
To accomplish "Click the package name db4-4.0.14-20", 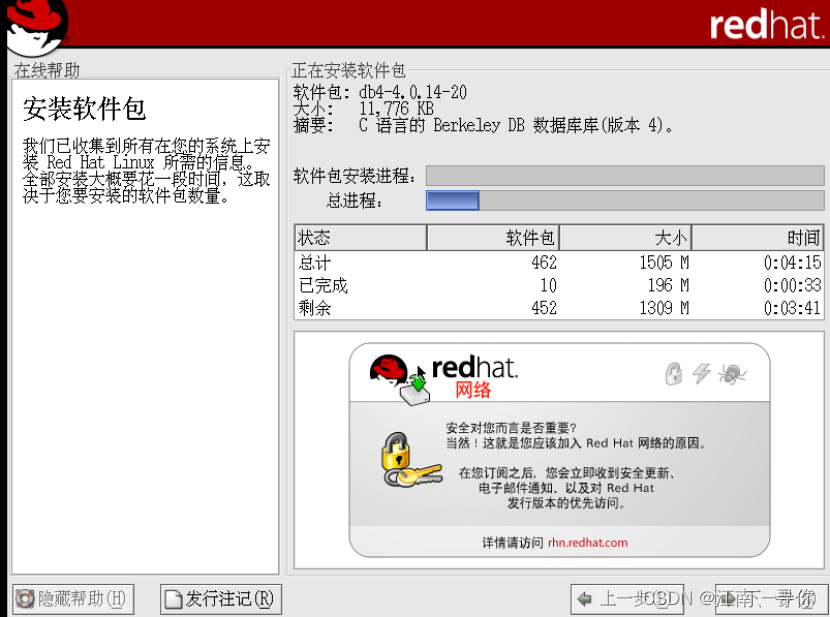I will point(413,92).
